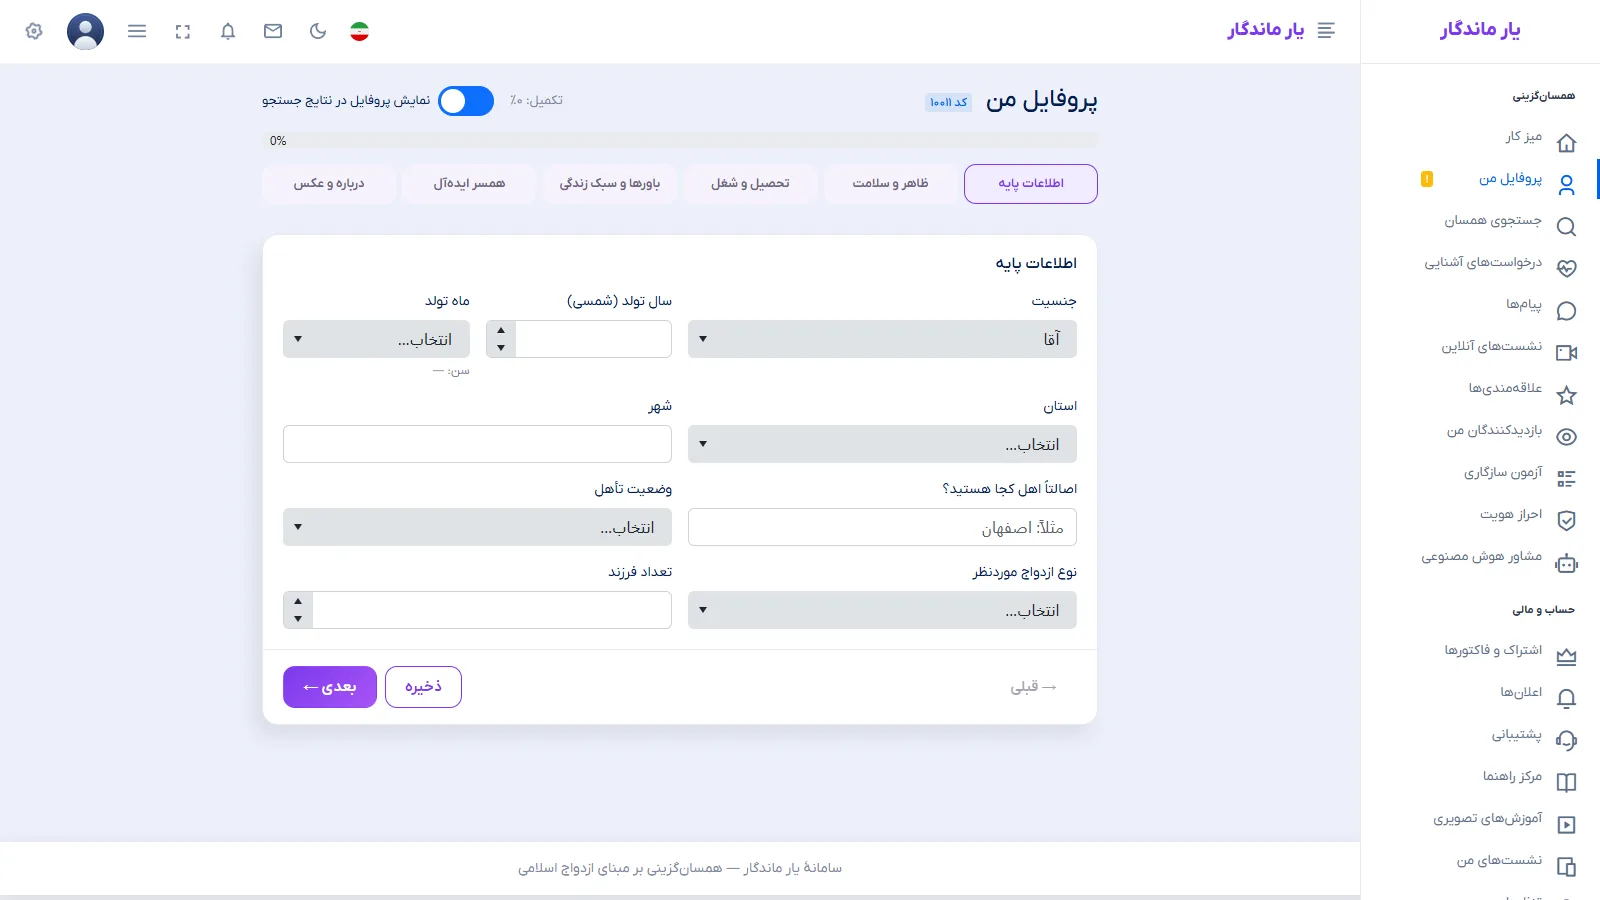Screen dimensions: 1600x900
Task: Open درخواست‌های آشنایی heart icon
Action: tap(1567, 269)
